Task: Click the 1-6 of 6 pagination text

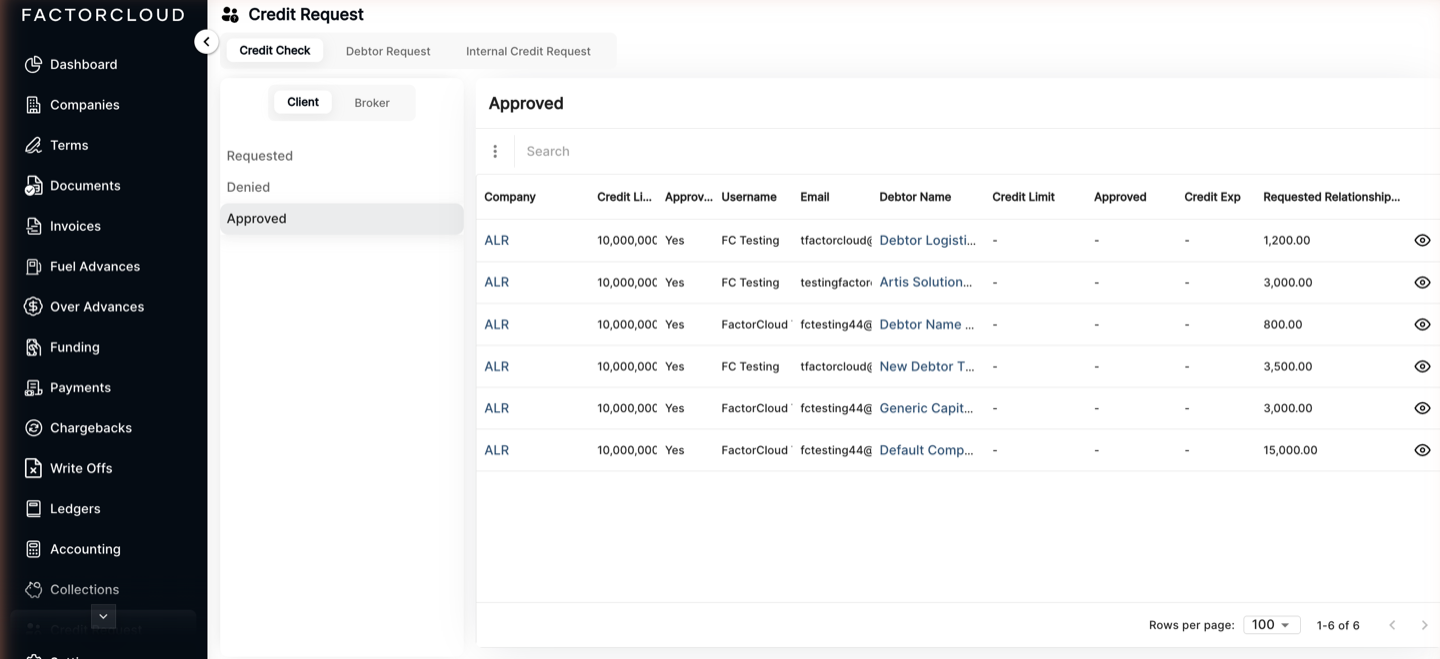Action: point(1338,626)
